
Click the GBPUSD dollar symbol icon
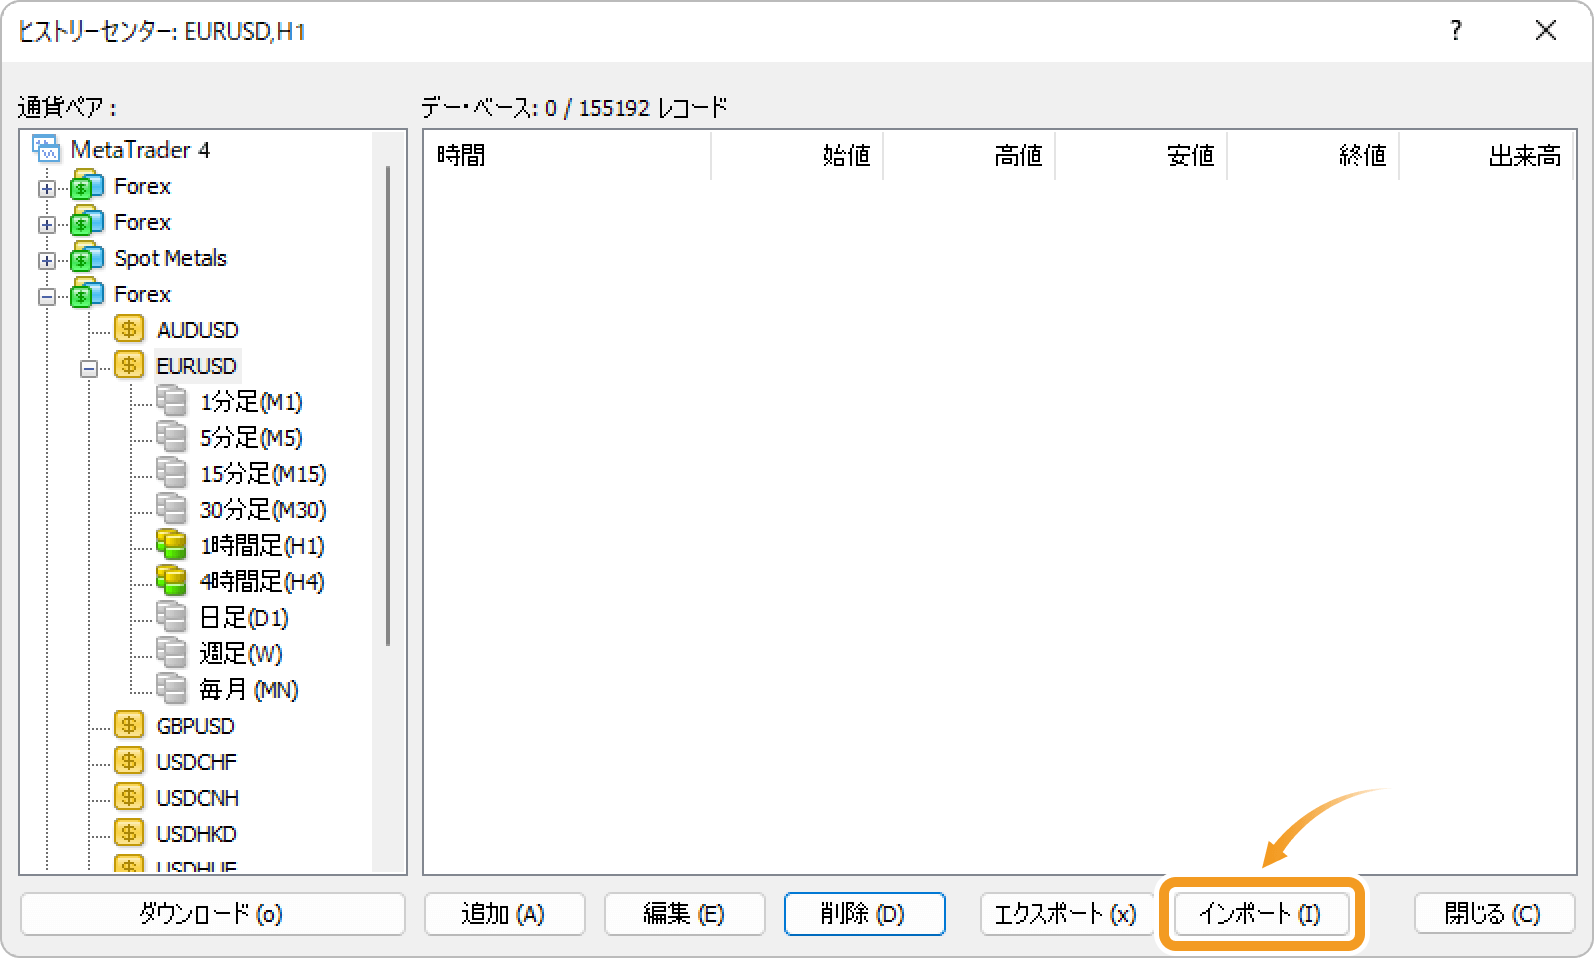point(129,725)
